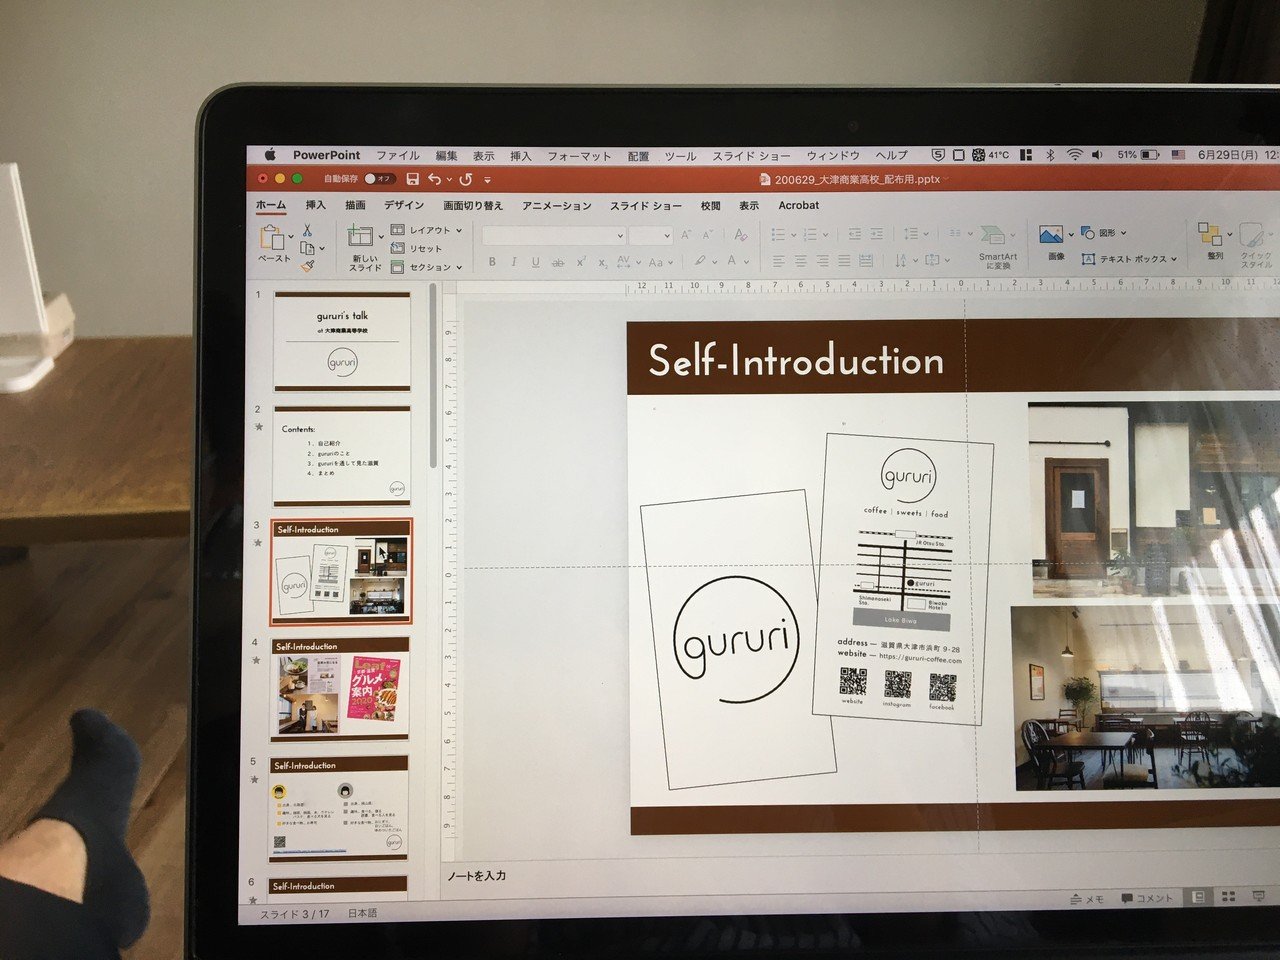The image size is (1280, 960).
Task: Open the ファイル menu
Action: 398,155
